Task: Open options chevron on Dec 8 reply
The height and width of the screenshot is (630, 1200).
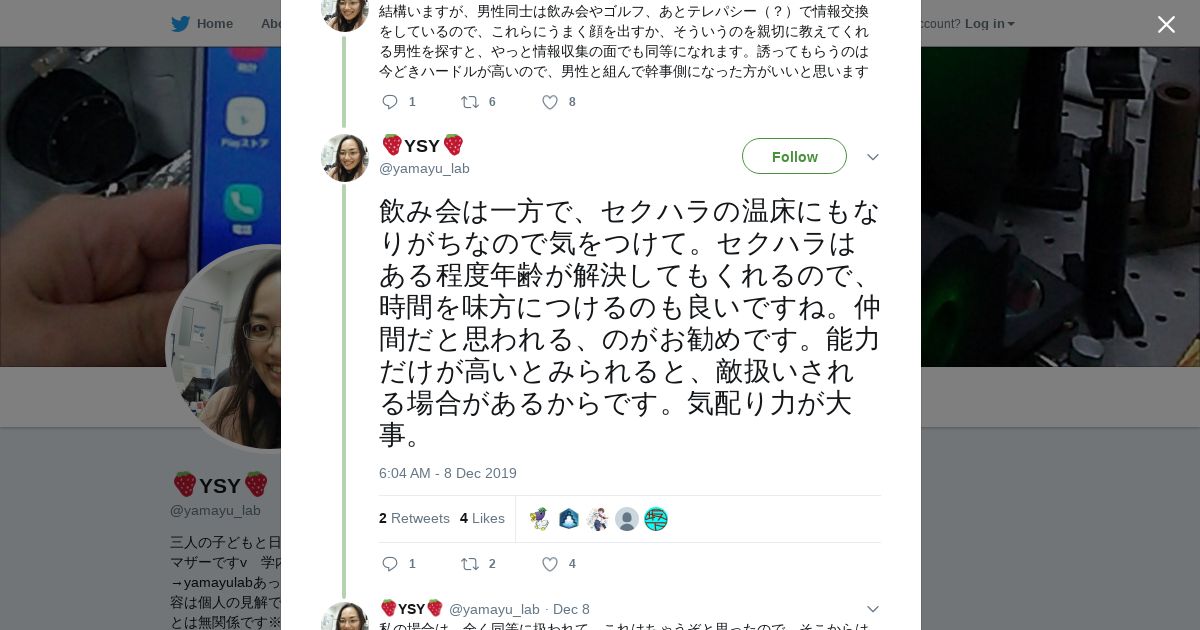Action: point(872,609)
